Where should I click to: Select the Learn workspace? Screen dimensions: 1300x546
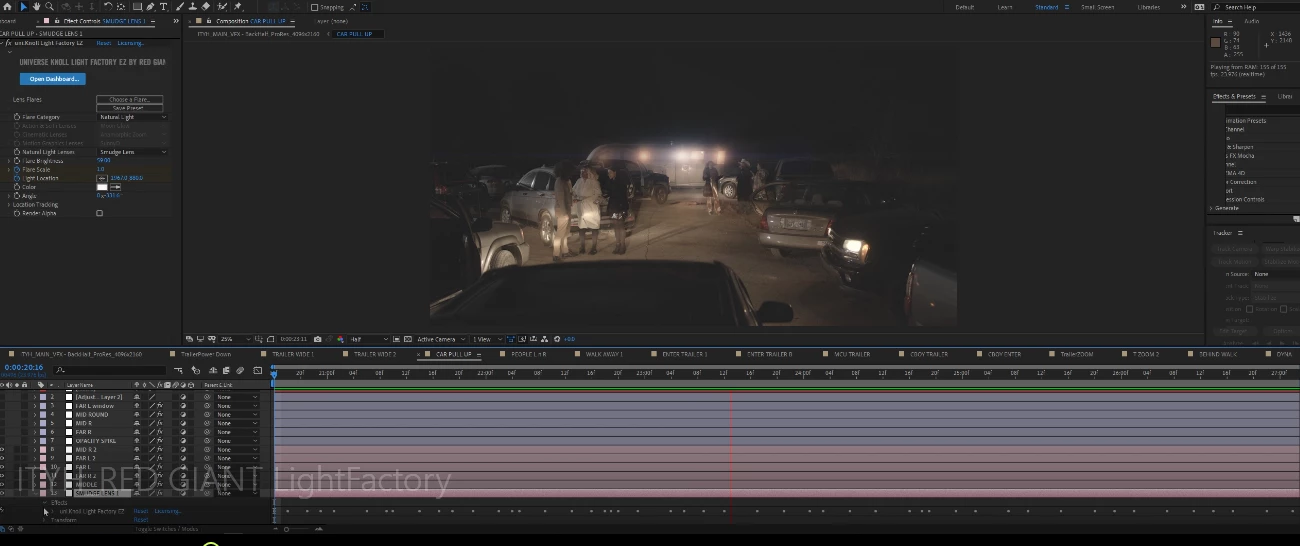click(1005, 7)
